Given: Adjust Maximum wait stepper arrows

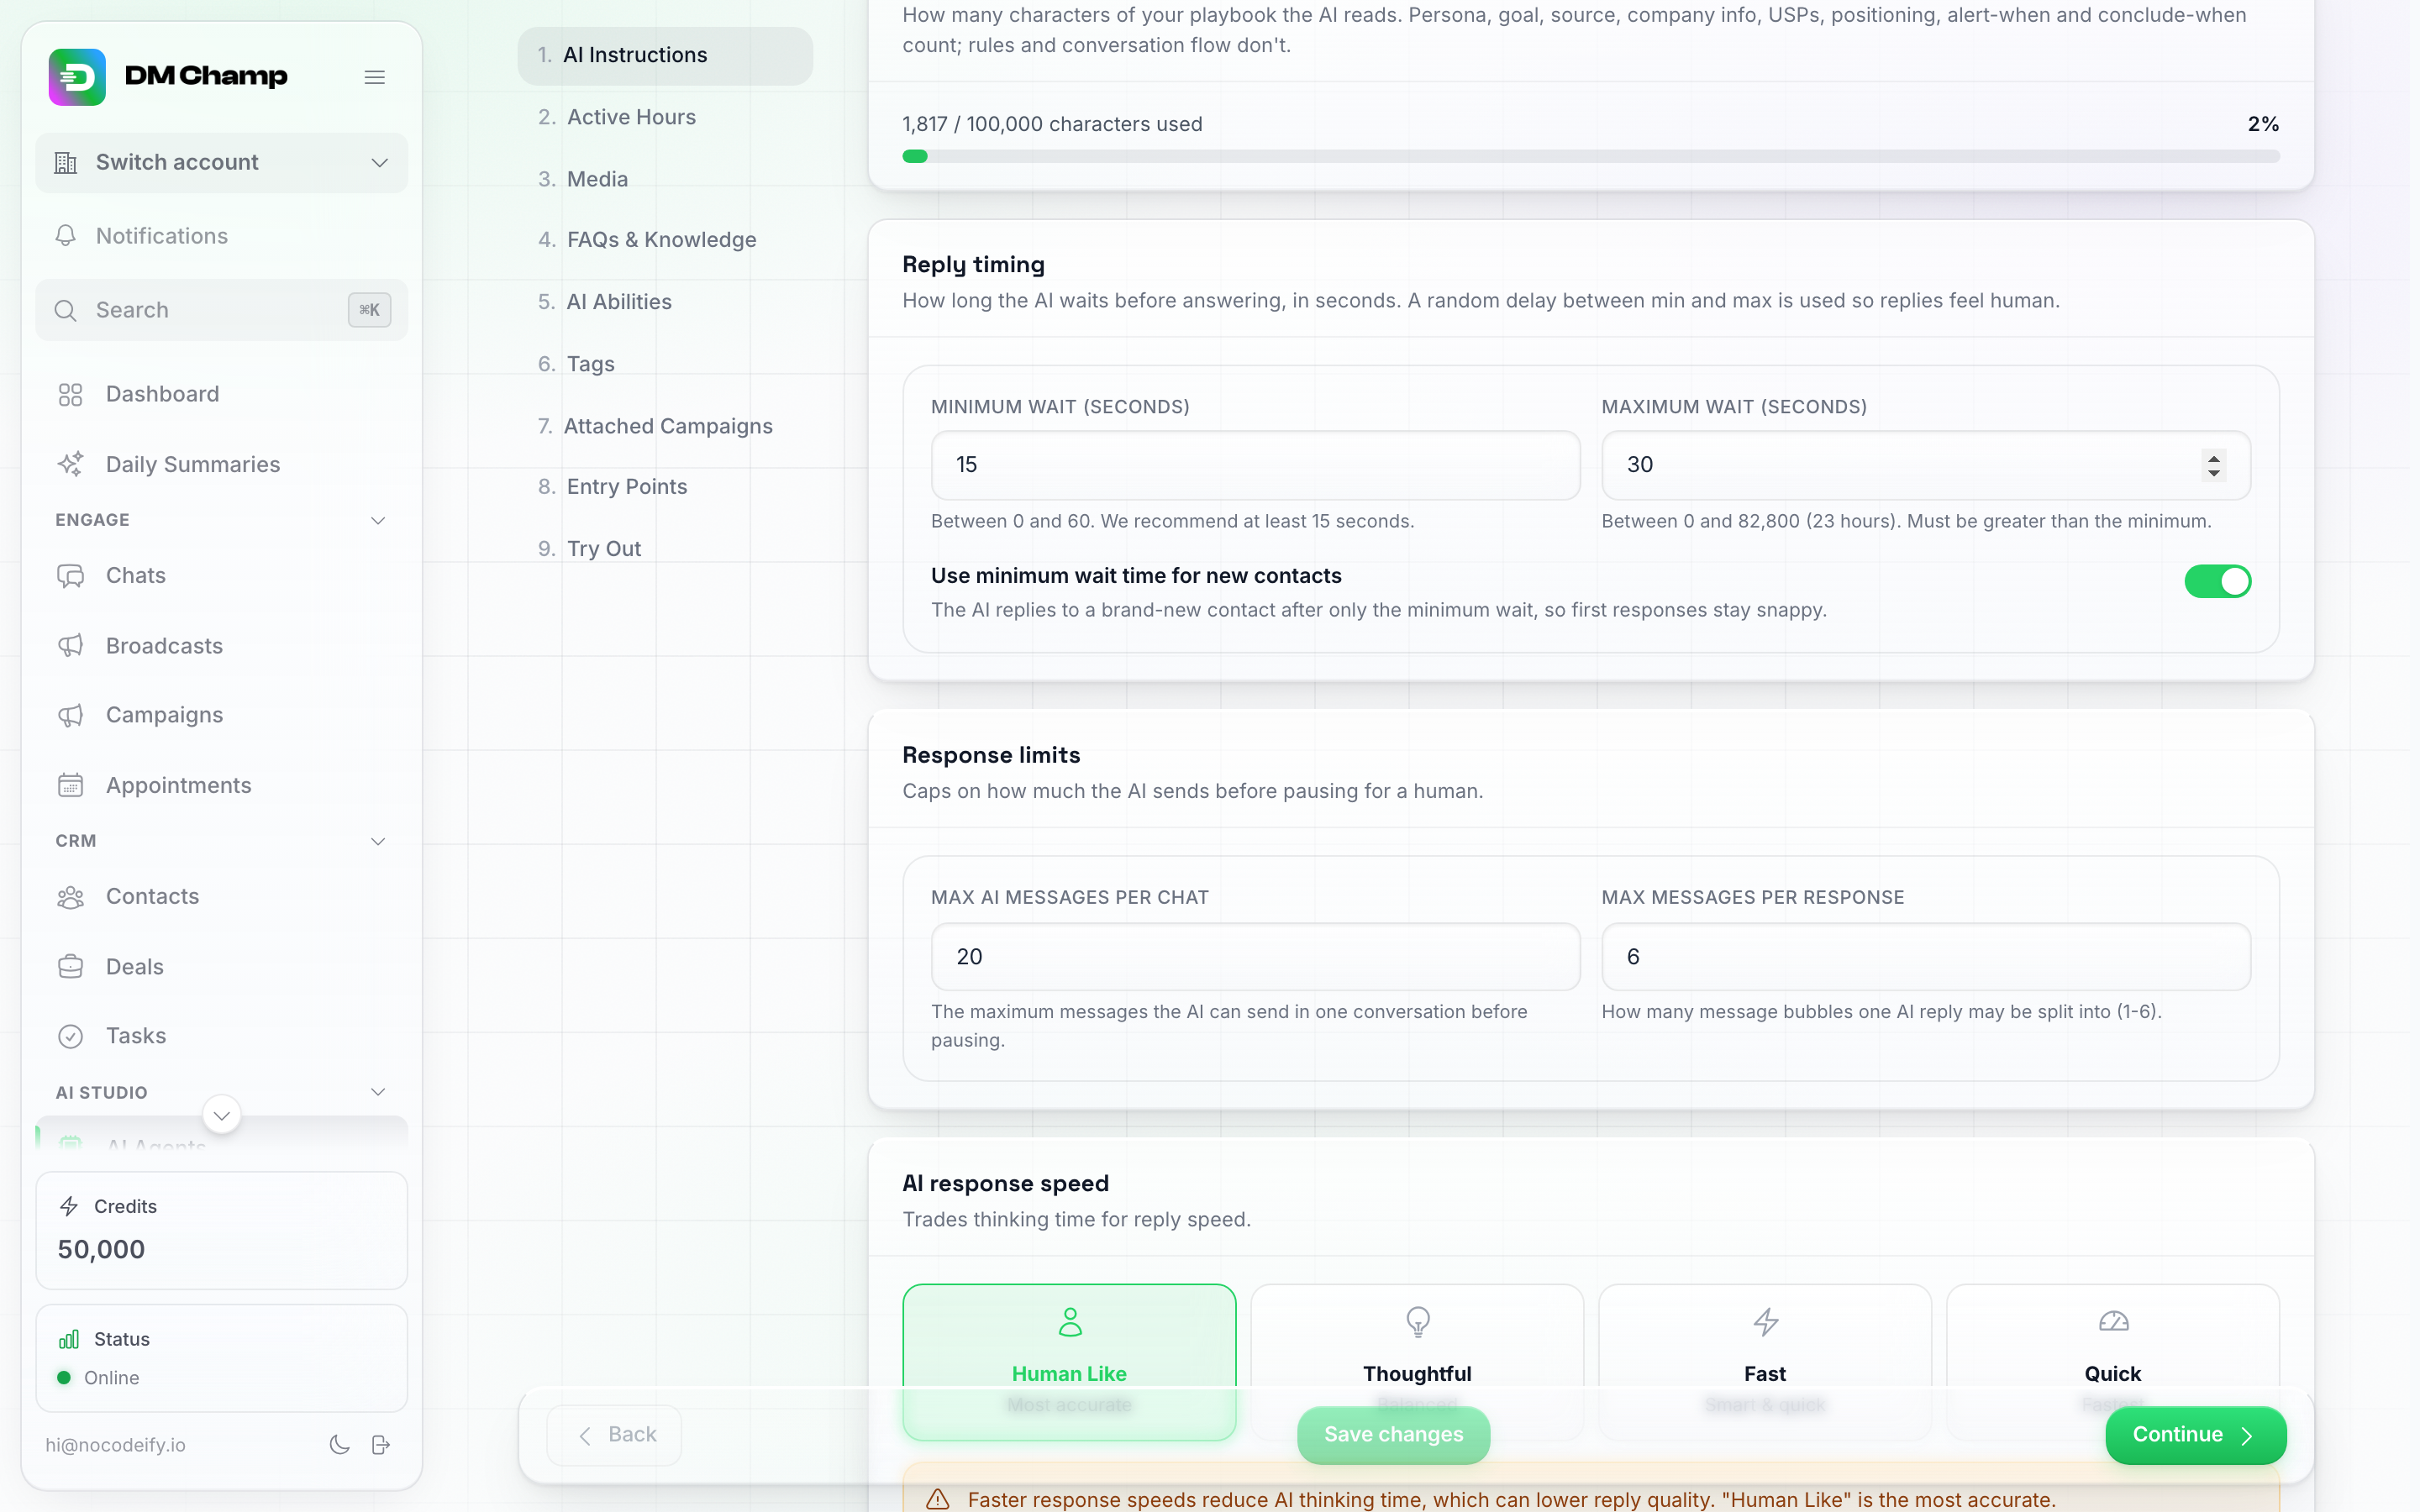Looking at the screenshot, I should (2214, 465).
